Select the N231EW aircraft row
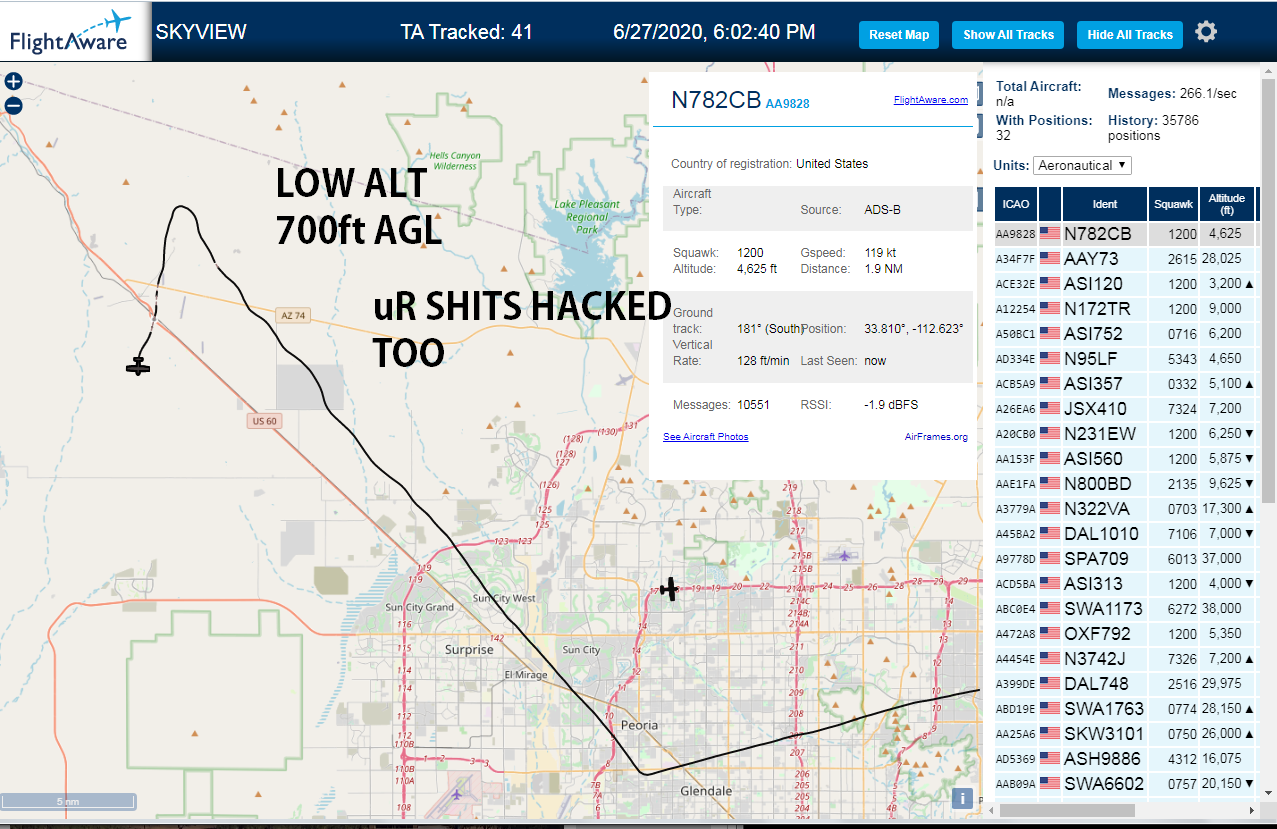Screen dimensions: 1277x829 pyautogui.click(x=1125, y=433)
